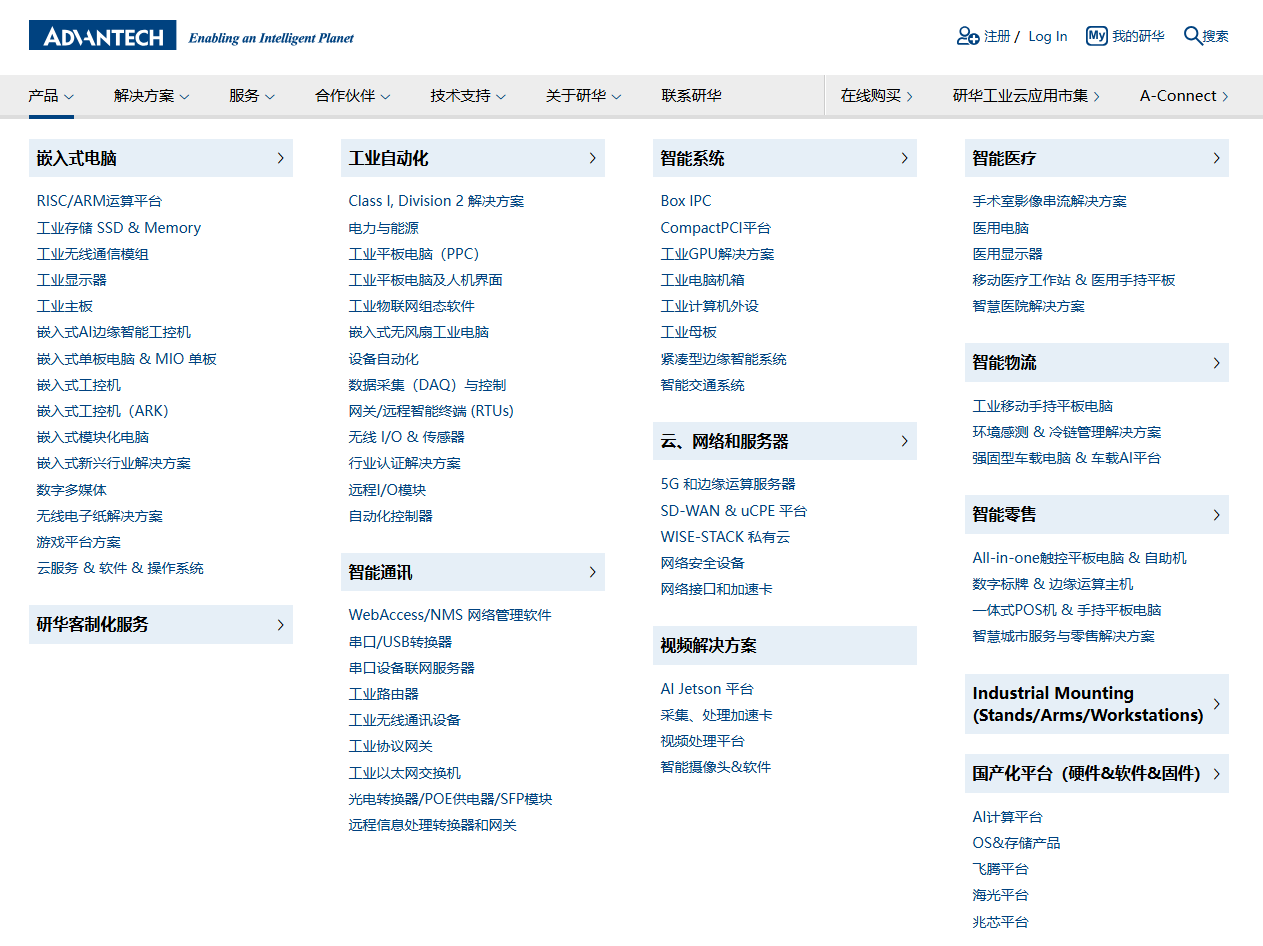1263x946 pixels.
Task: Open the 合作伙伴 menu
Action: [352, 96]
